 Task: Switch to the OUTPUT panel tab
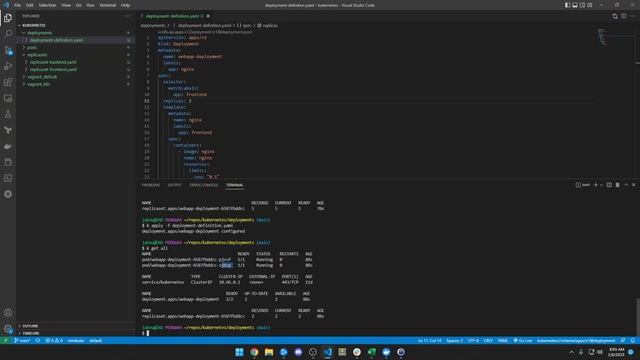pyautogui.click(x=174, y=185)
